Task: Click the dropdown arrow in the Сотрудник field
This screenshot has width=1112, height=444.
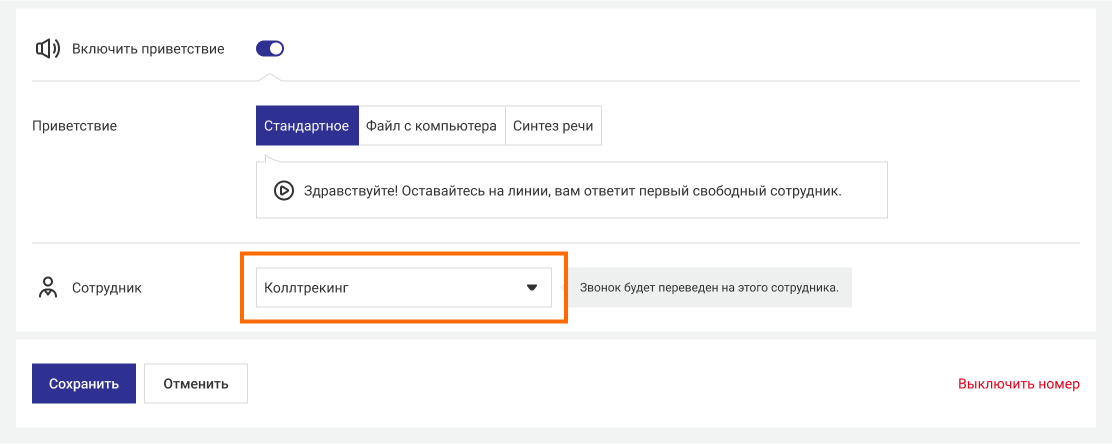Action: click(532, 288)
